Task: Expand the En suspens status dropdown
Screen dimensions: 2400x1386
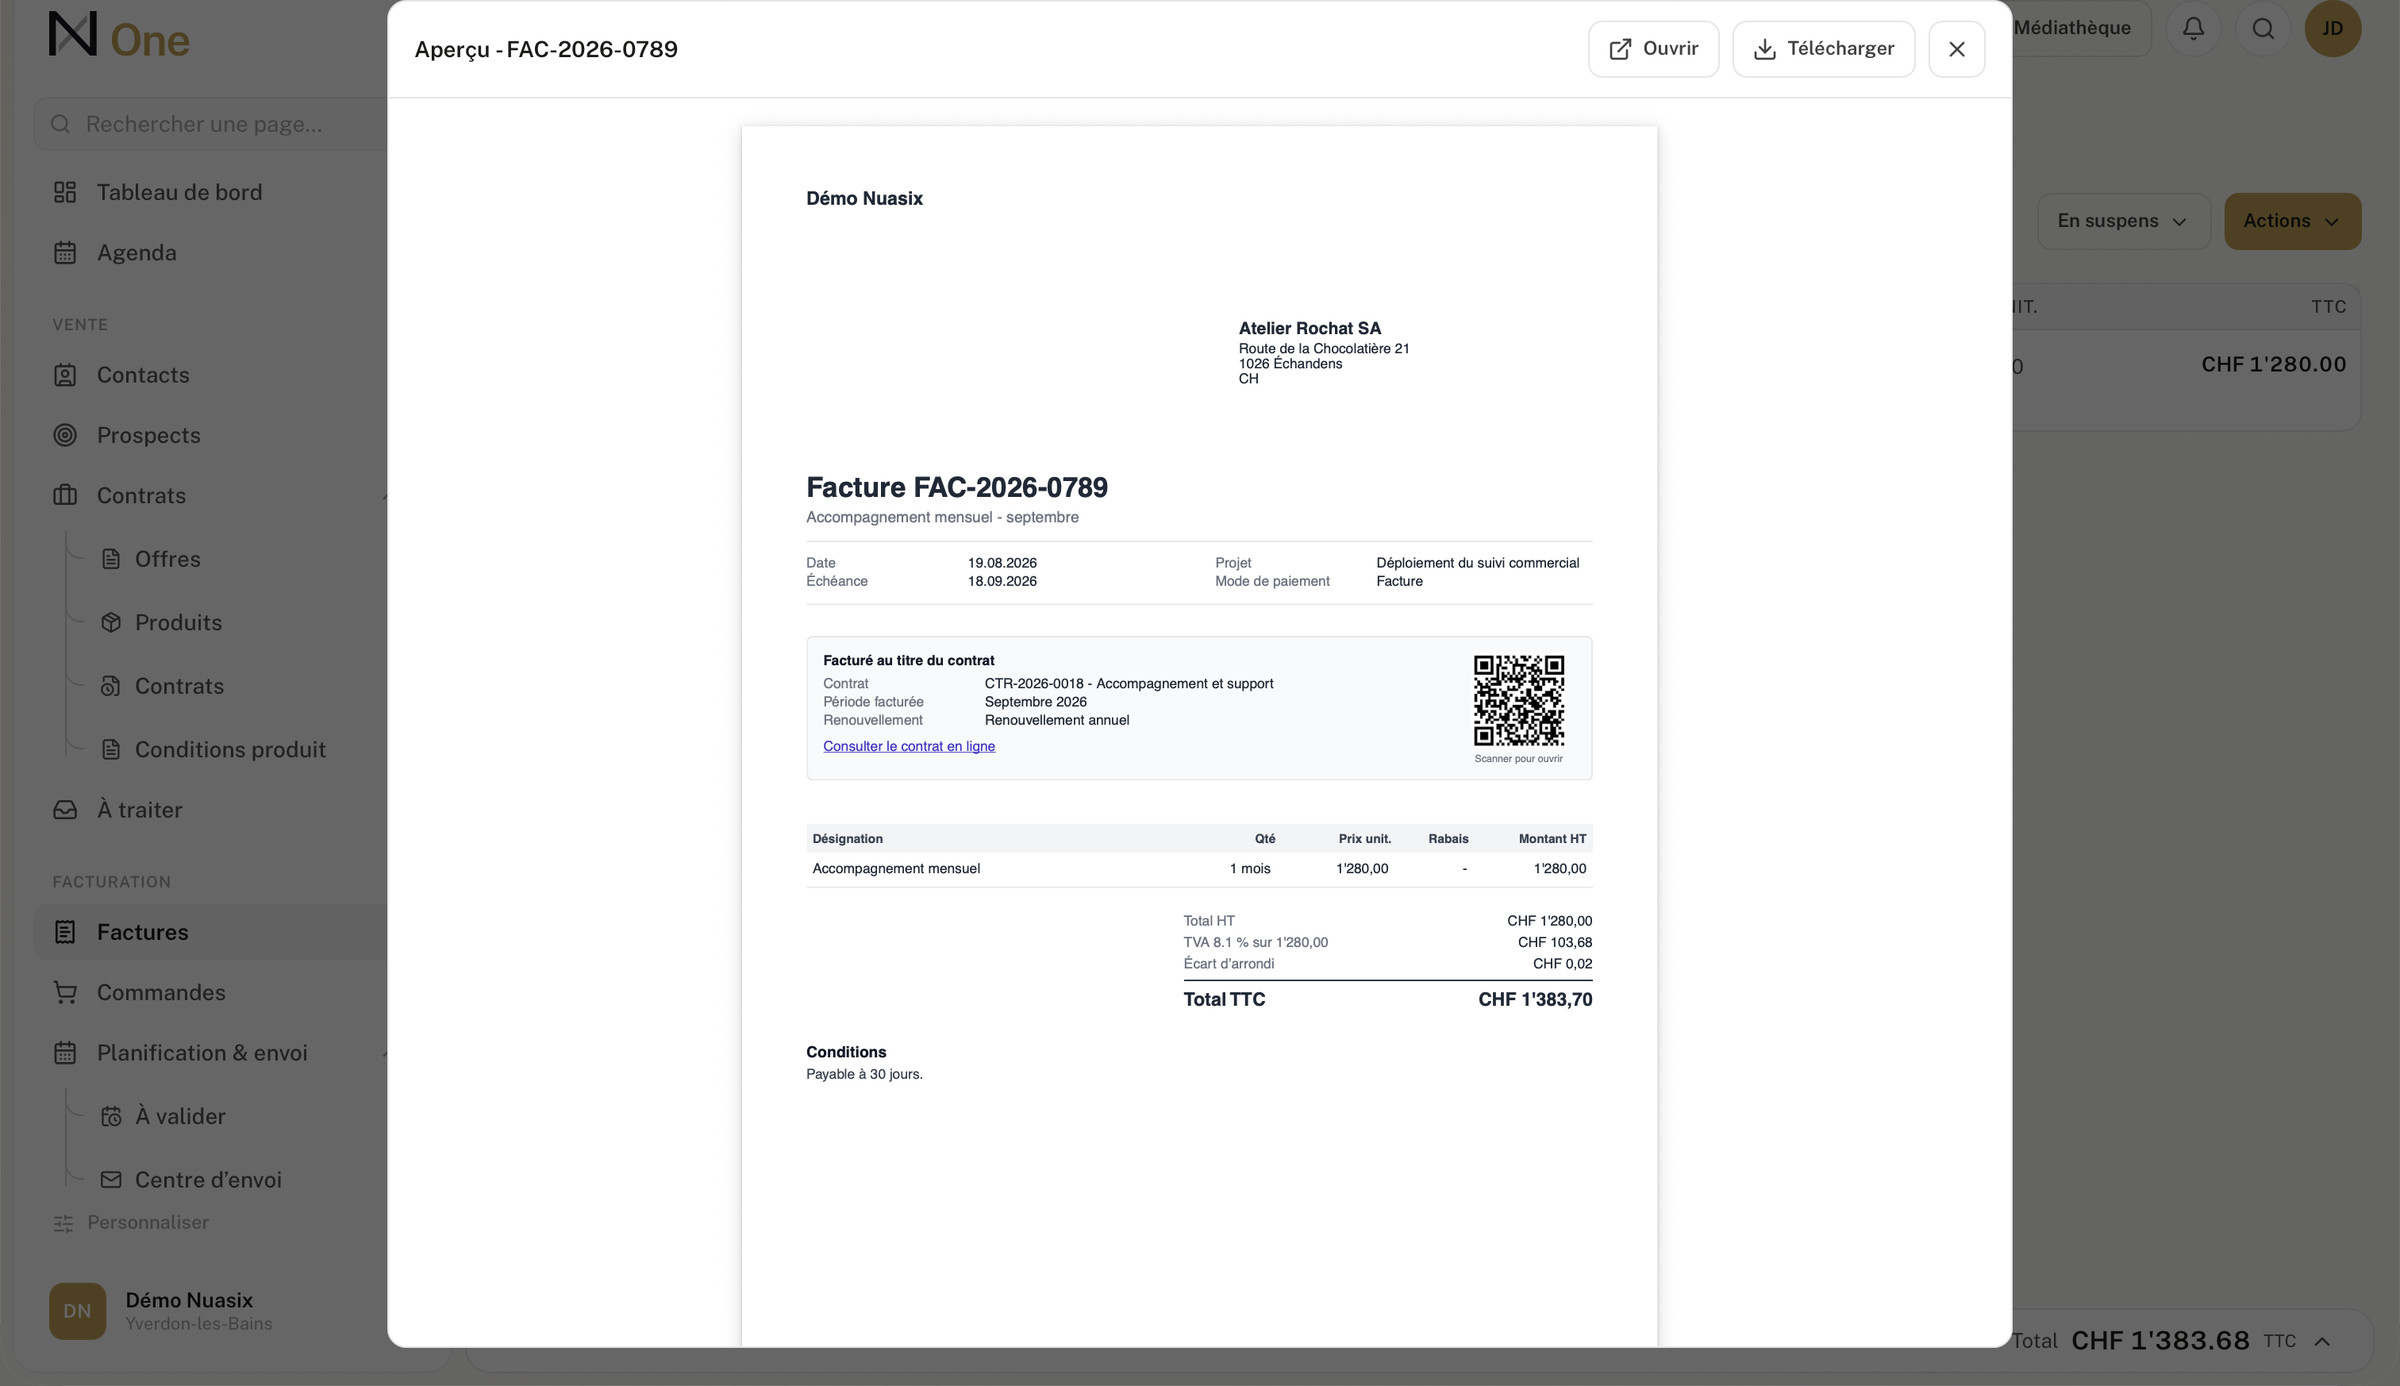Action: tap(2123, 221)
